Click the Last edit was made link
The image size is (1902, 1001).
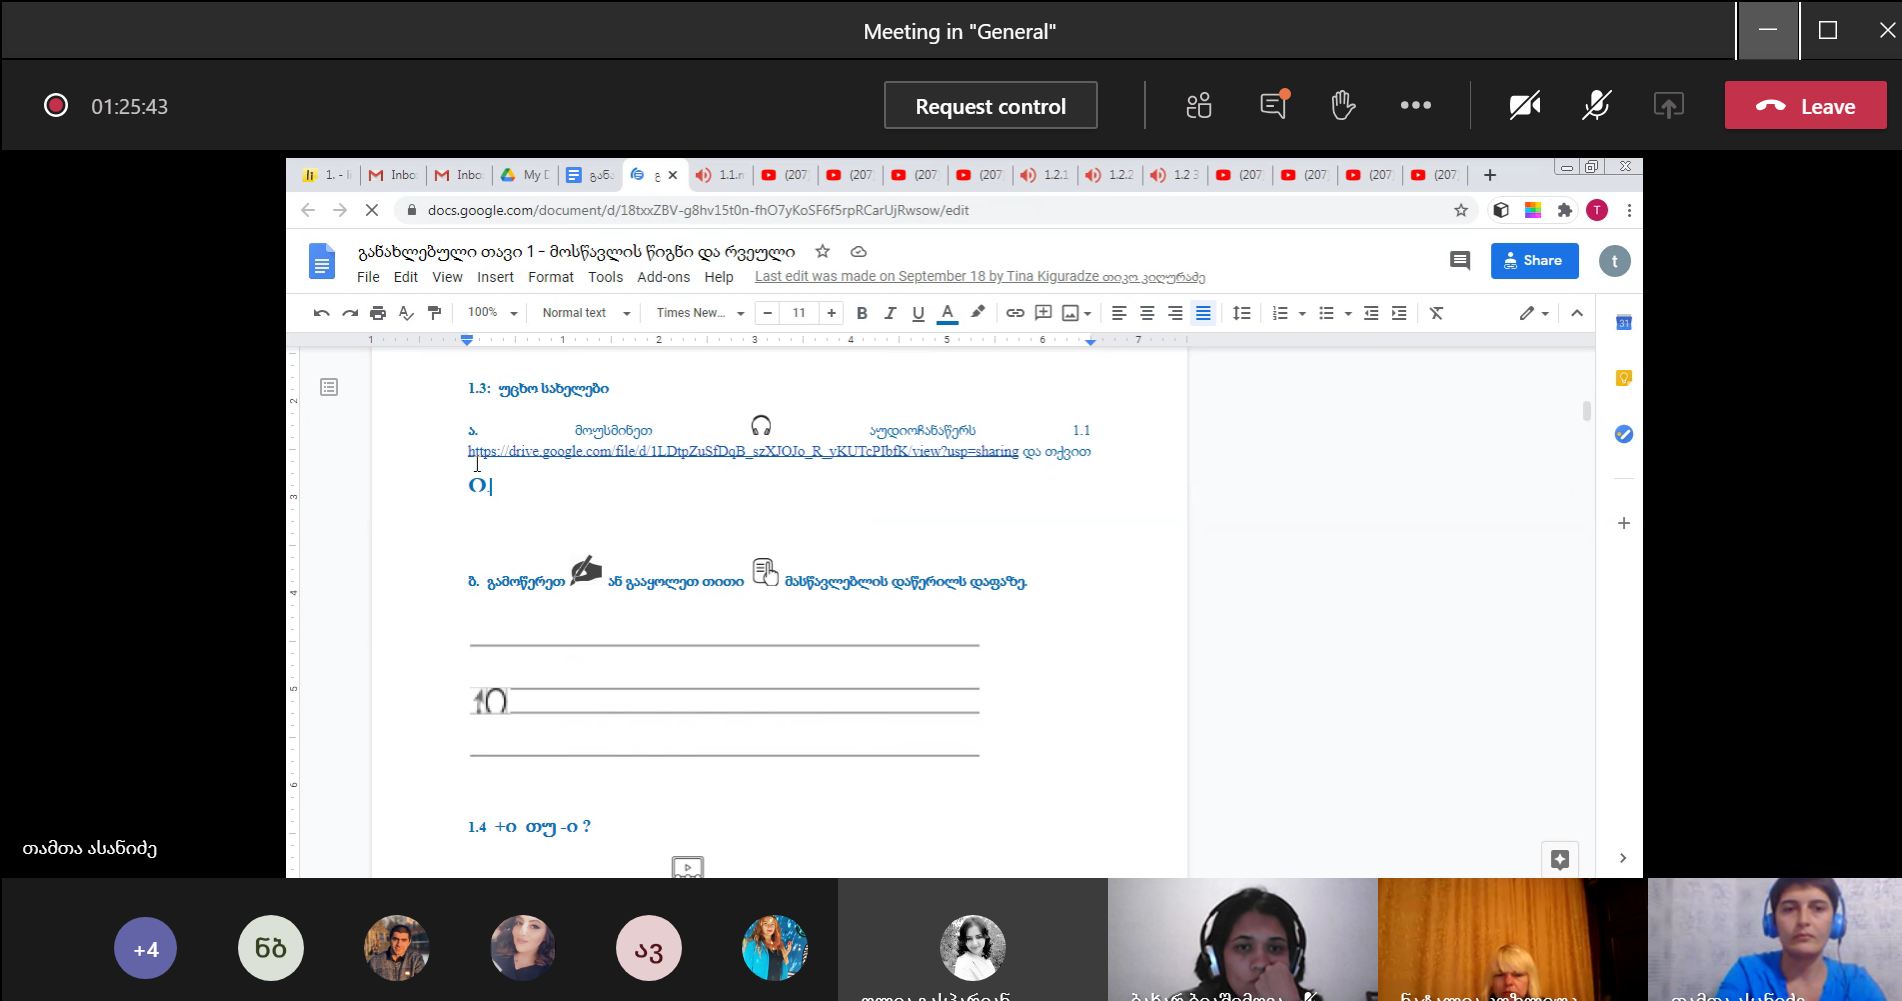[980, 277]
